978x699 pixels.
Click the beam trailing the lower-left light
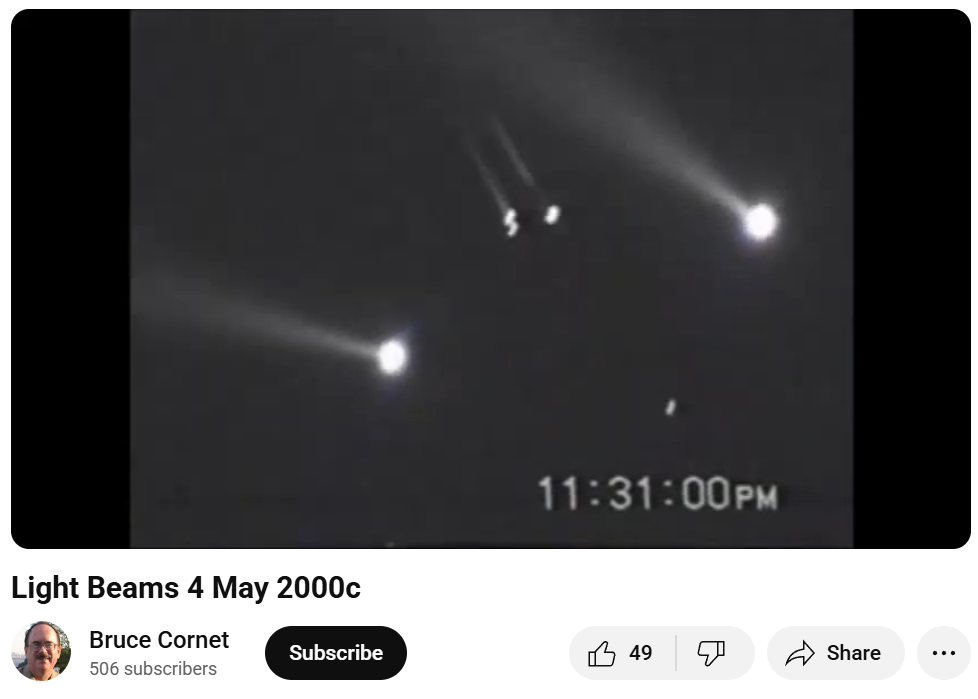coord(256,315)
